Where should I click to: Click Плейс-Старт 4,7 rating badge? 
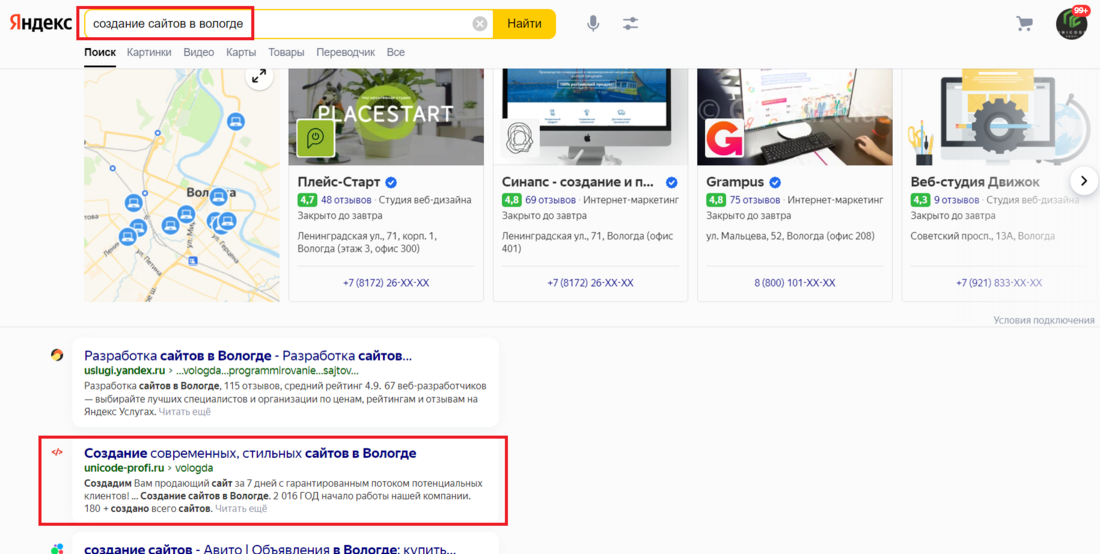tap(307, 201)
